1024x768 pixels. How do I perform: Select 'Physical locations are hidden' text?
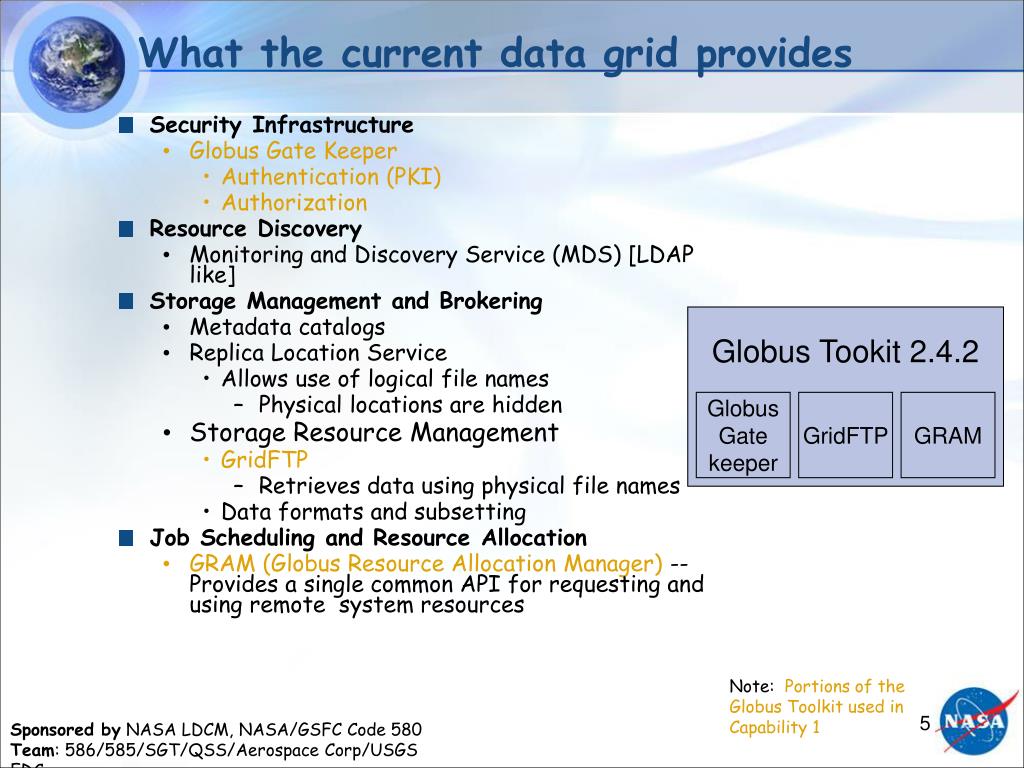click(x=410, y=405)
